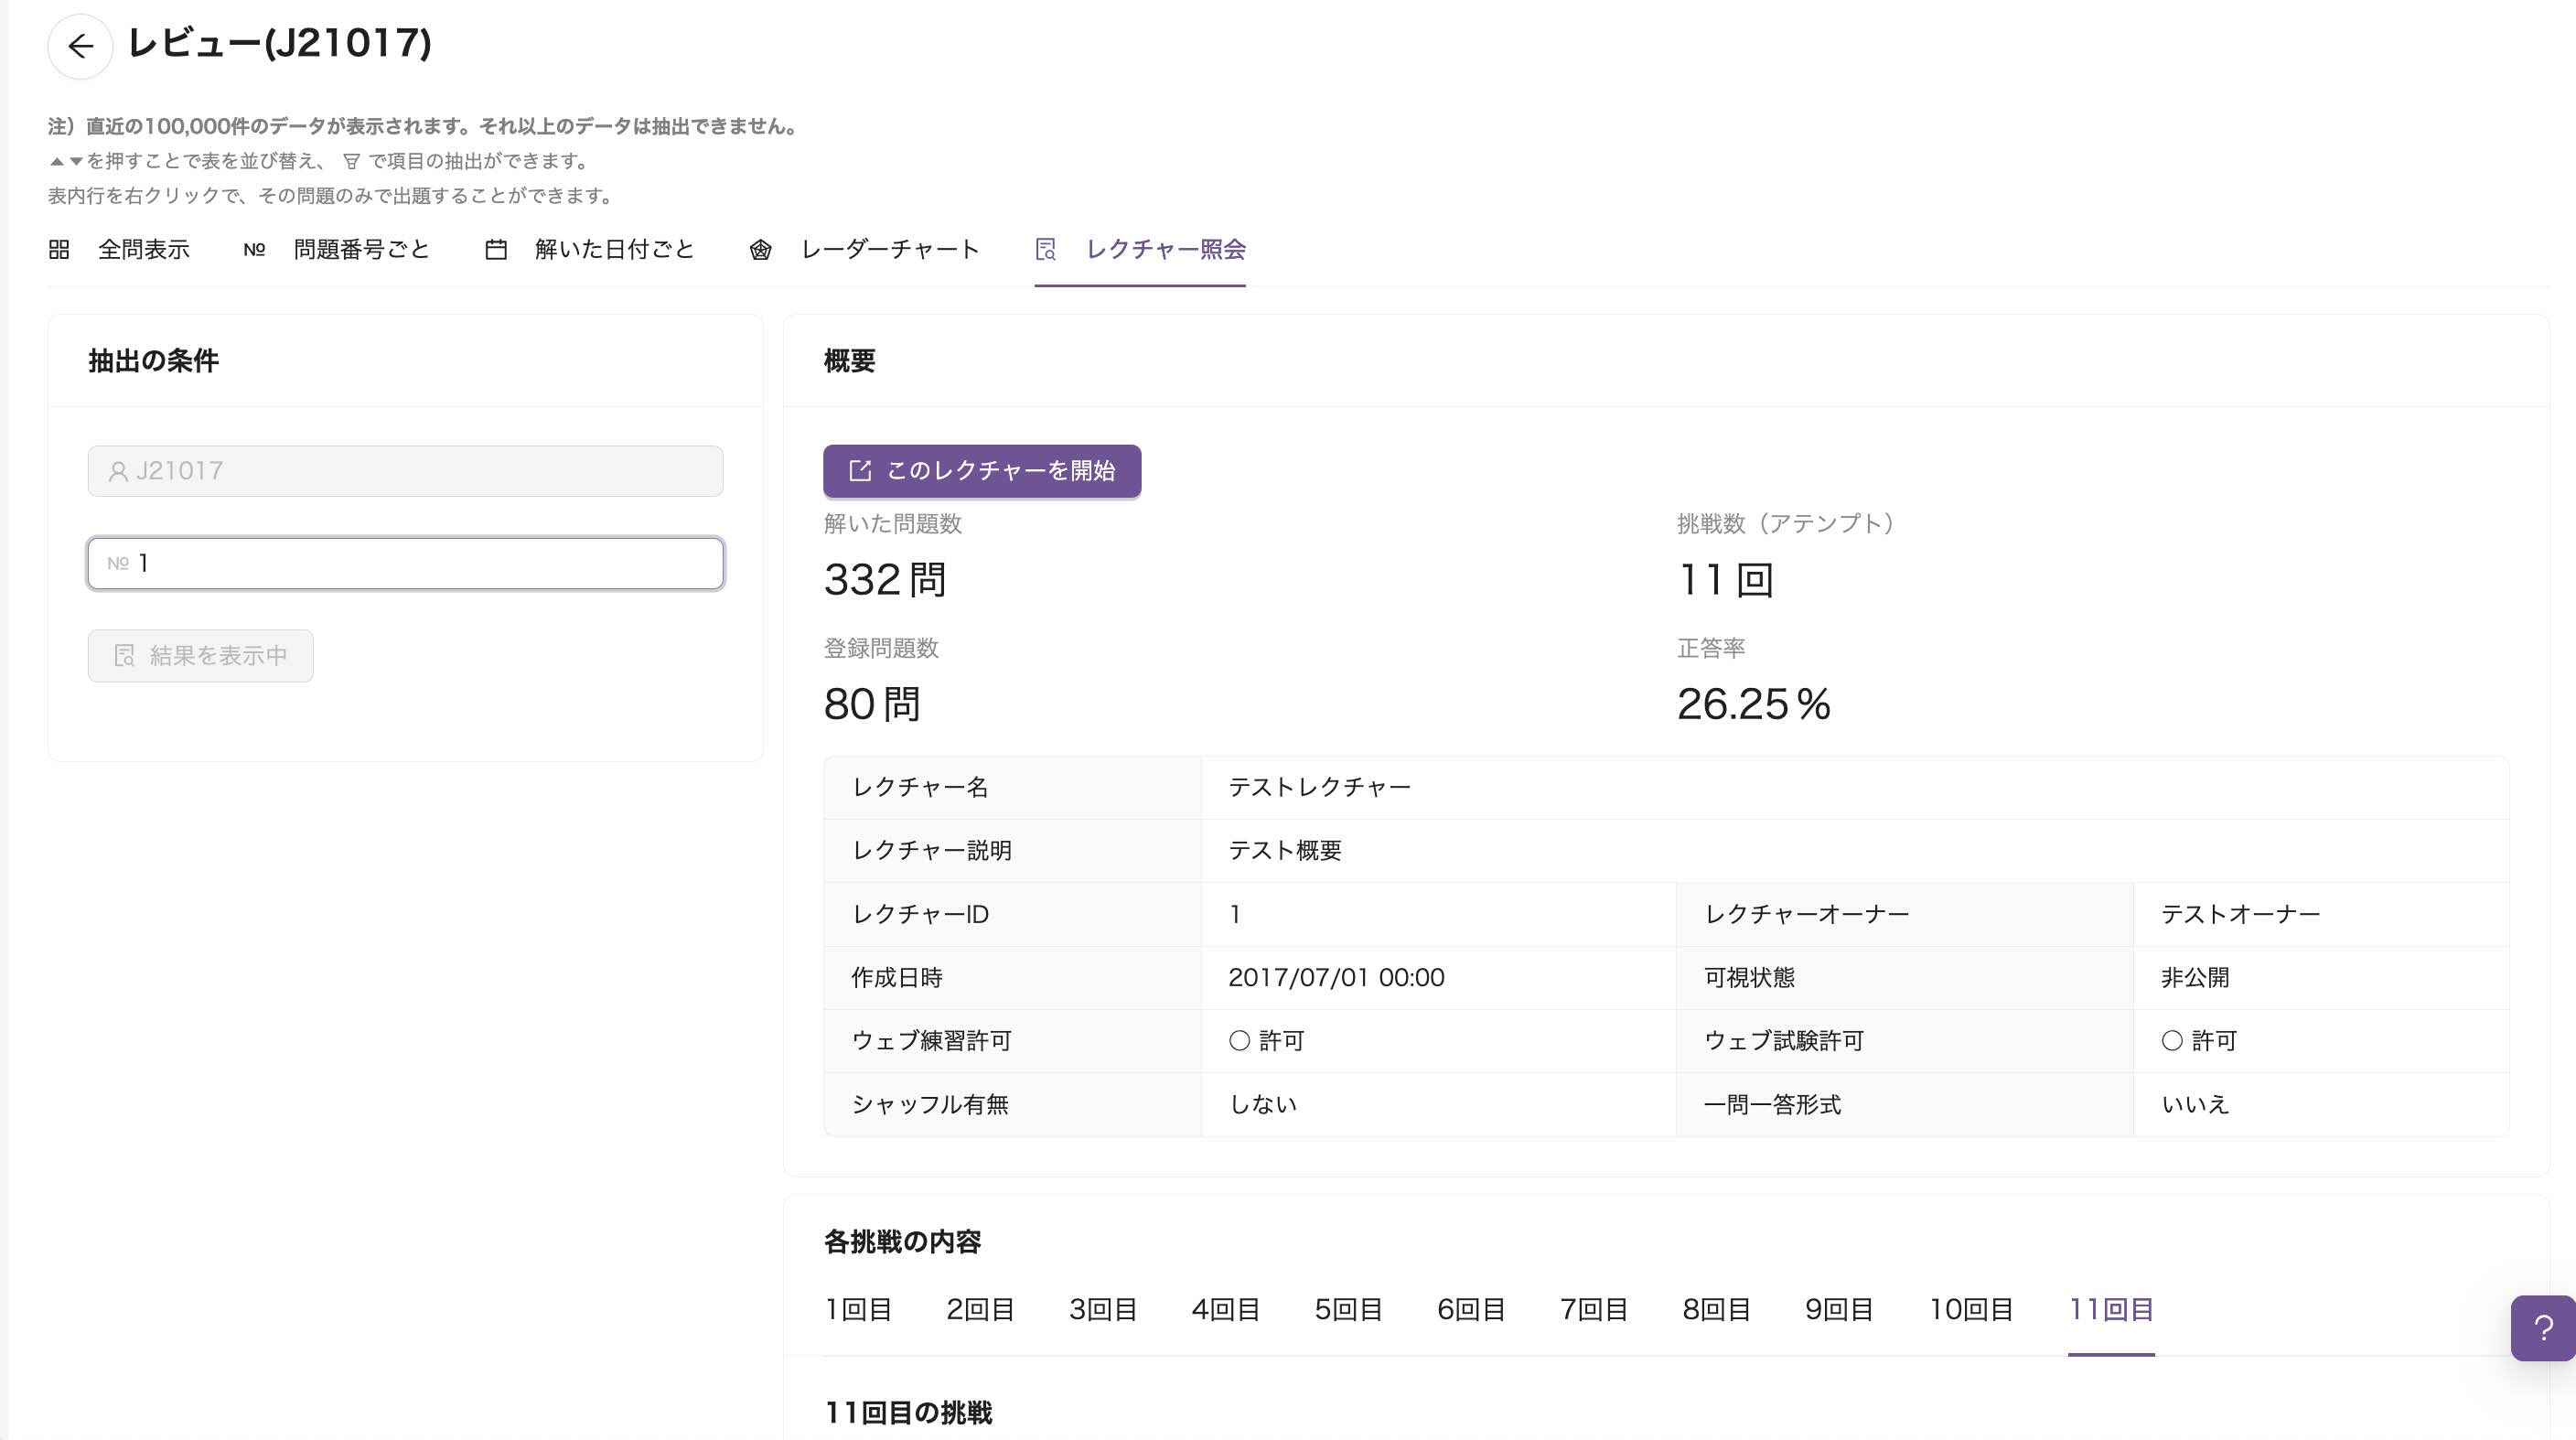This screenshot has height=1440, width=2576.
Task: Click the pentagon icon for レーダーチャート
Action: pos(762,250)
